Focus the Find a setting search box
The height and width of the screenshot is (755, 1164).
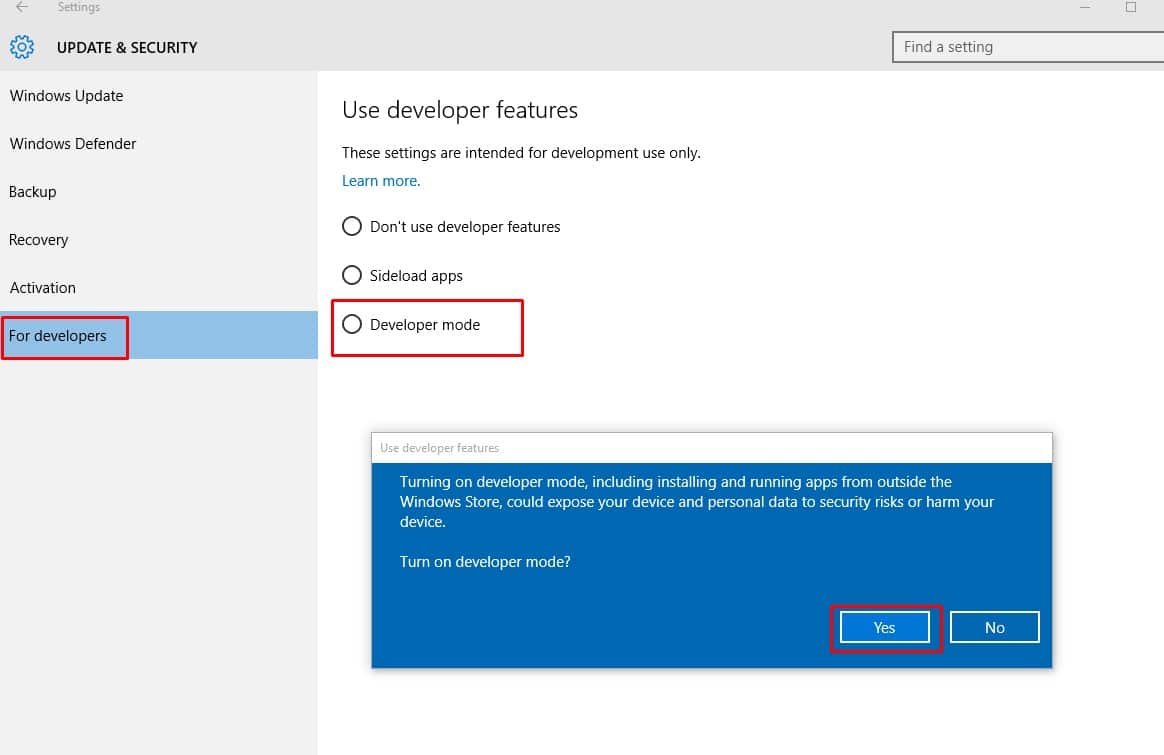[x=1025, y=47]
